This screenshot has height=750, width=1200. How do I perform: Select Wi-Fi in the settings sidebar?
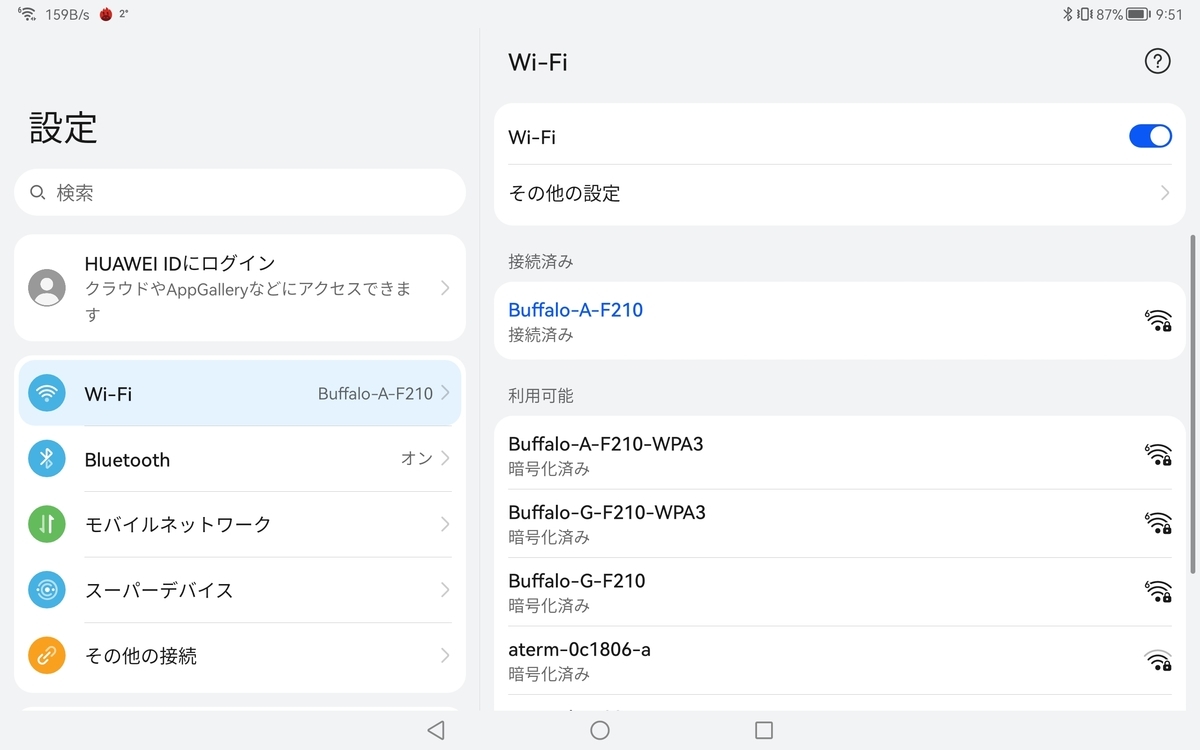pos(240,393)
